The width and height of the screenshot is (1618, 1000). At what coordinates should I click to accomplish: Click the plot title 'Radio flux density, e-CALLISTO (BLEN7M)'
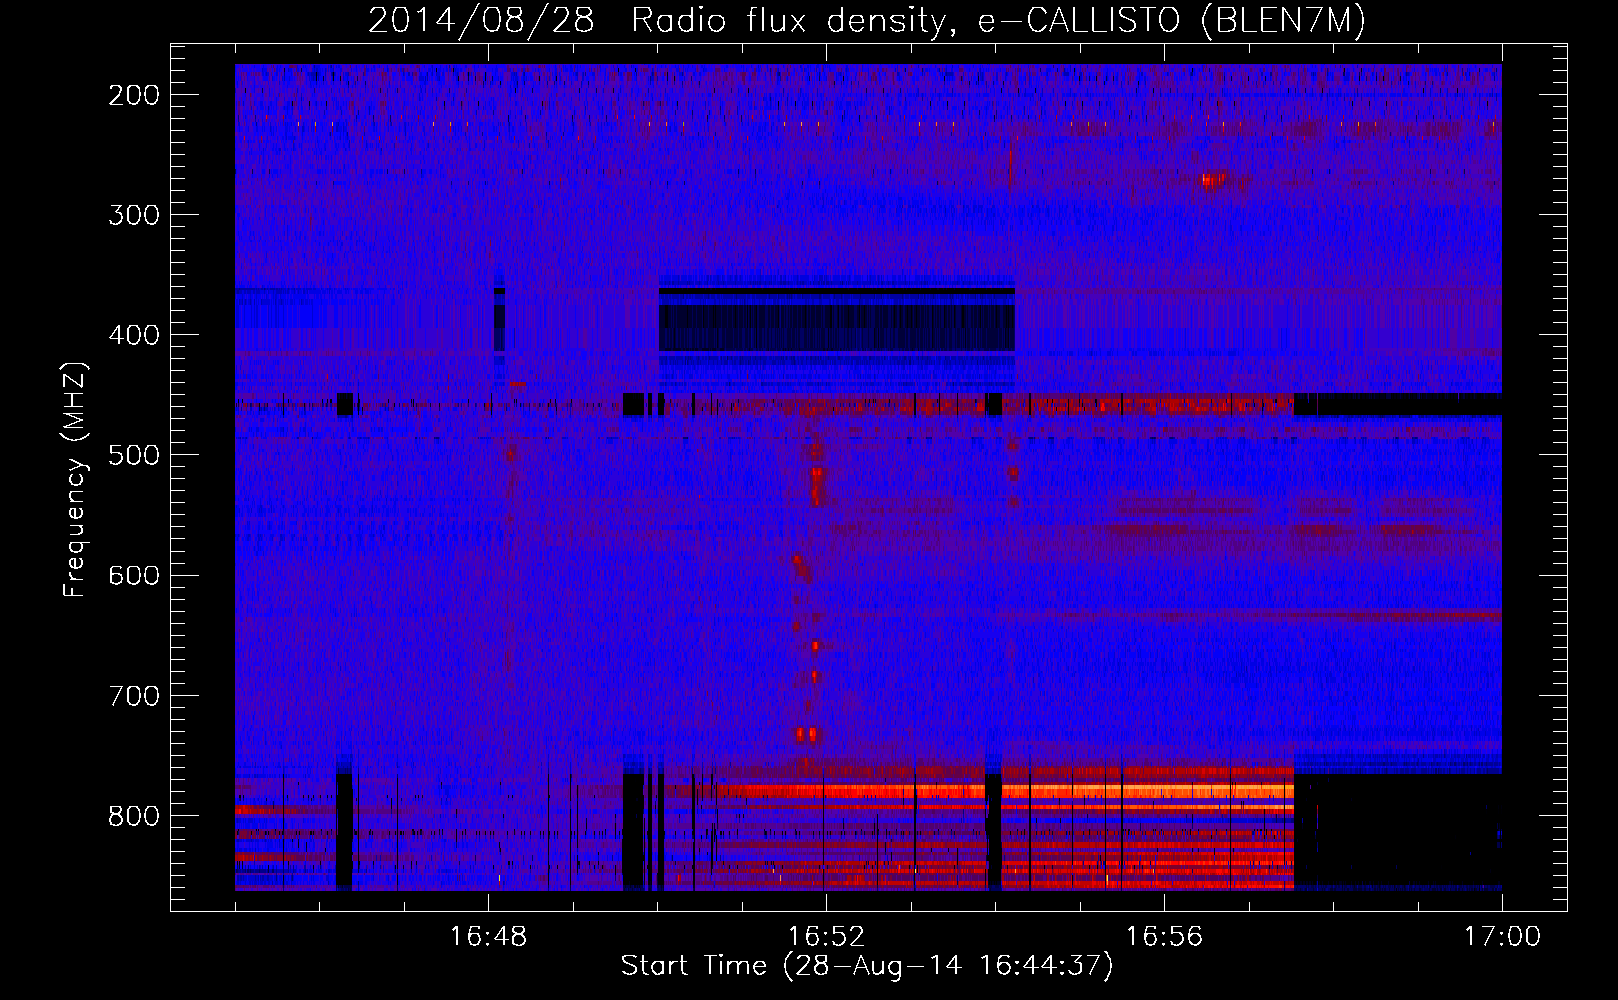pos(998,20)
